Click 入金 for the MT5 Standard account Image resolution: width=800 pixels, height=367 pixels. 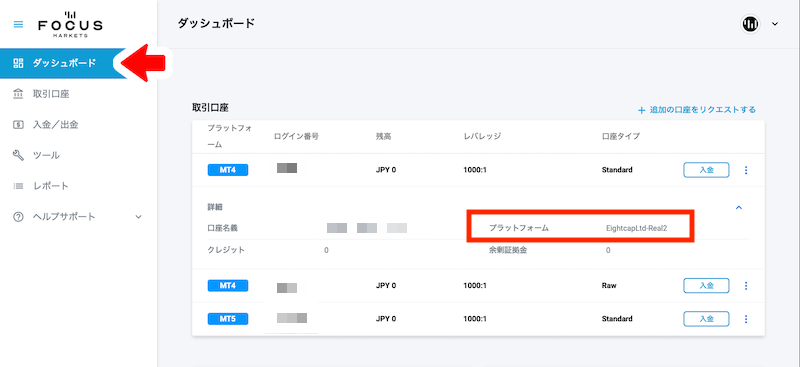(x=706, y=319)
